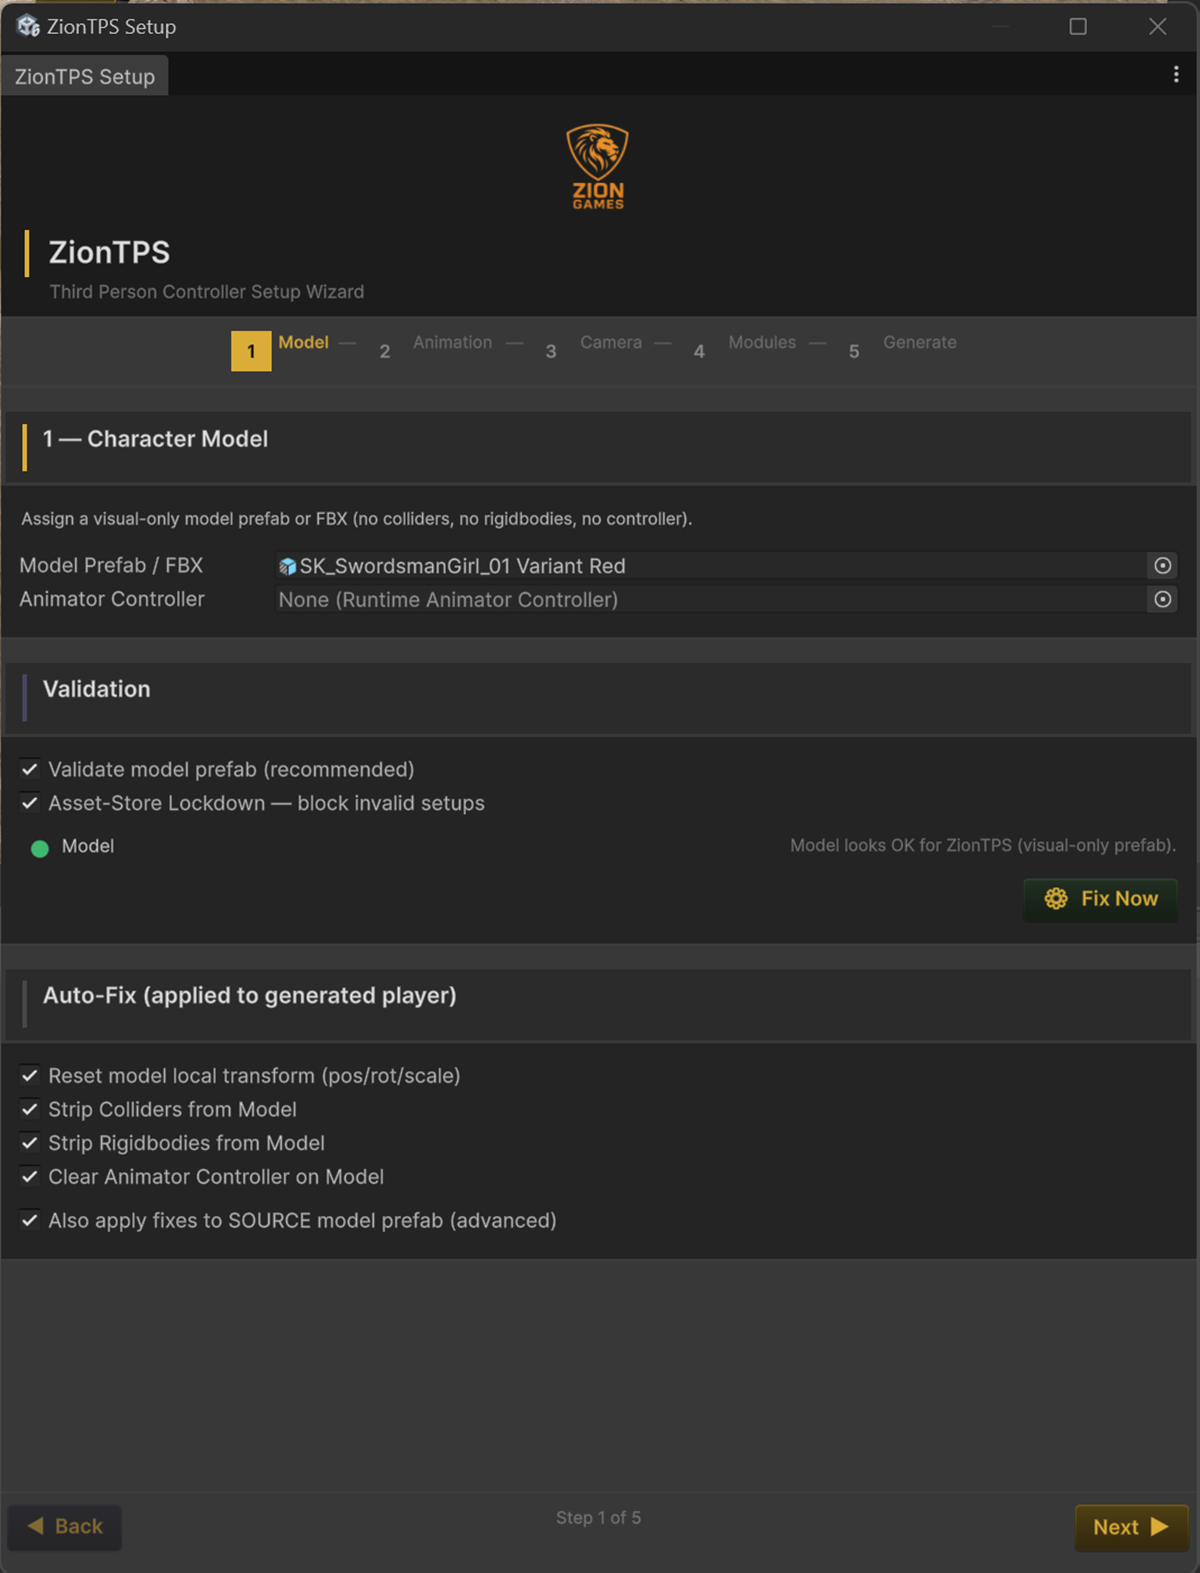This screenshot has height=1573, width=1200.
Task: Click the SK_SwordsmanGirl_01 Variant Red field
Action: [x=710, y=566]
